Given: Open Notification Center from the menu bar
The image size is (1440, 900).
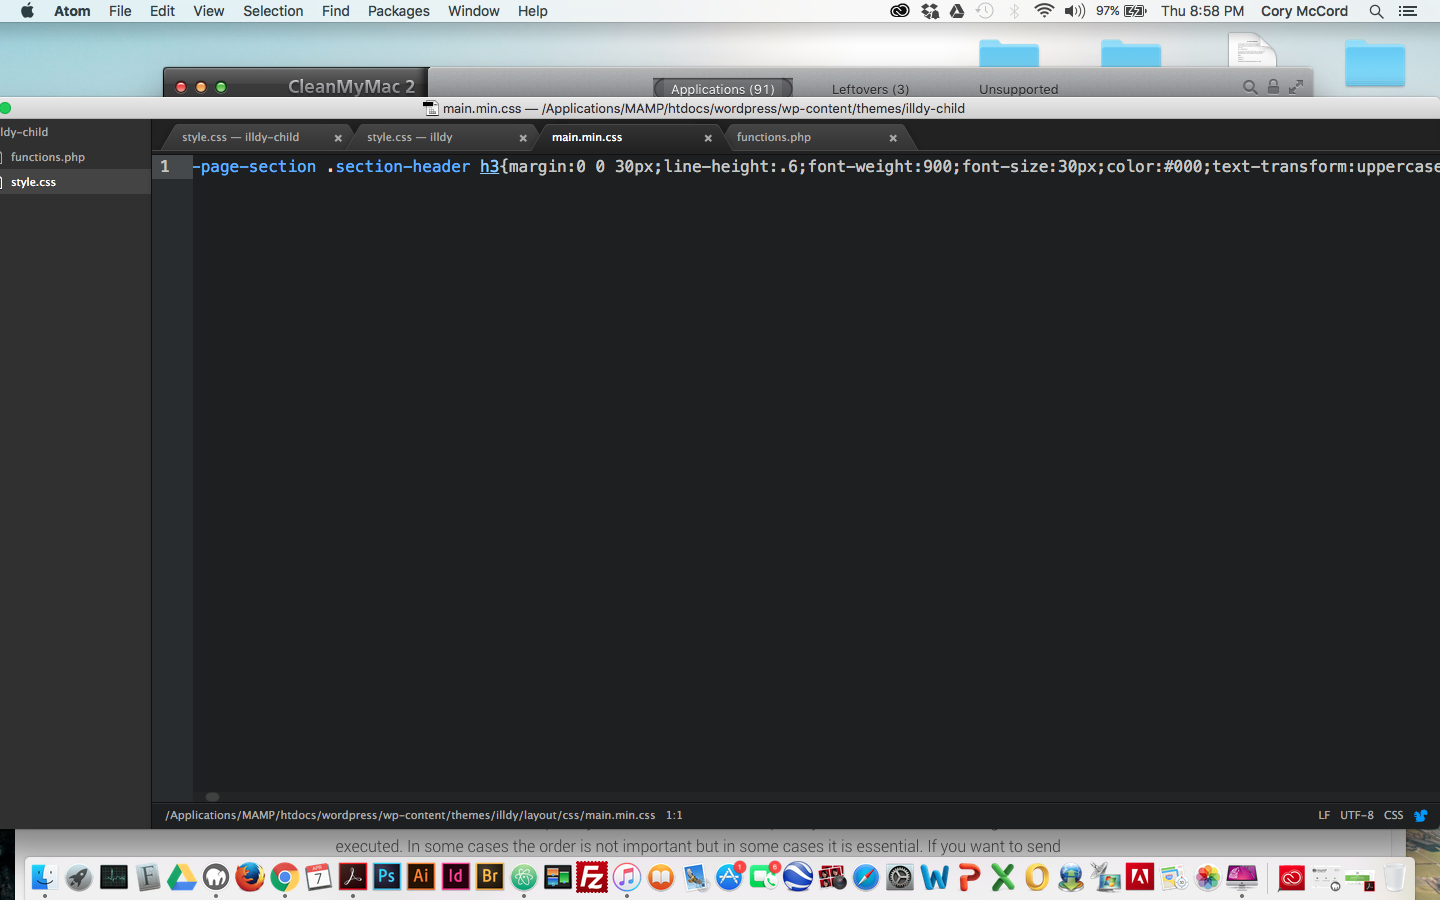Looking at the screenshot, I should click(1408, 11).
